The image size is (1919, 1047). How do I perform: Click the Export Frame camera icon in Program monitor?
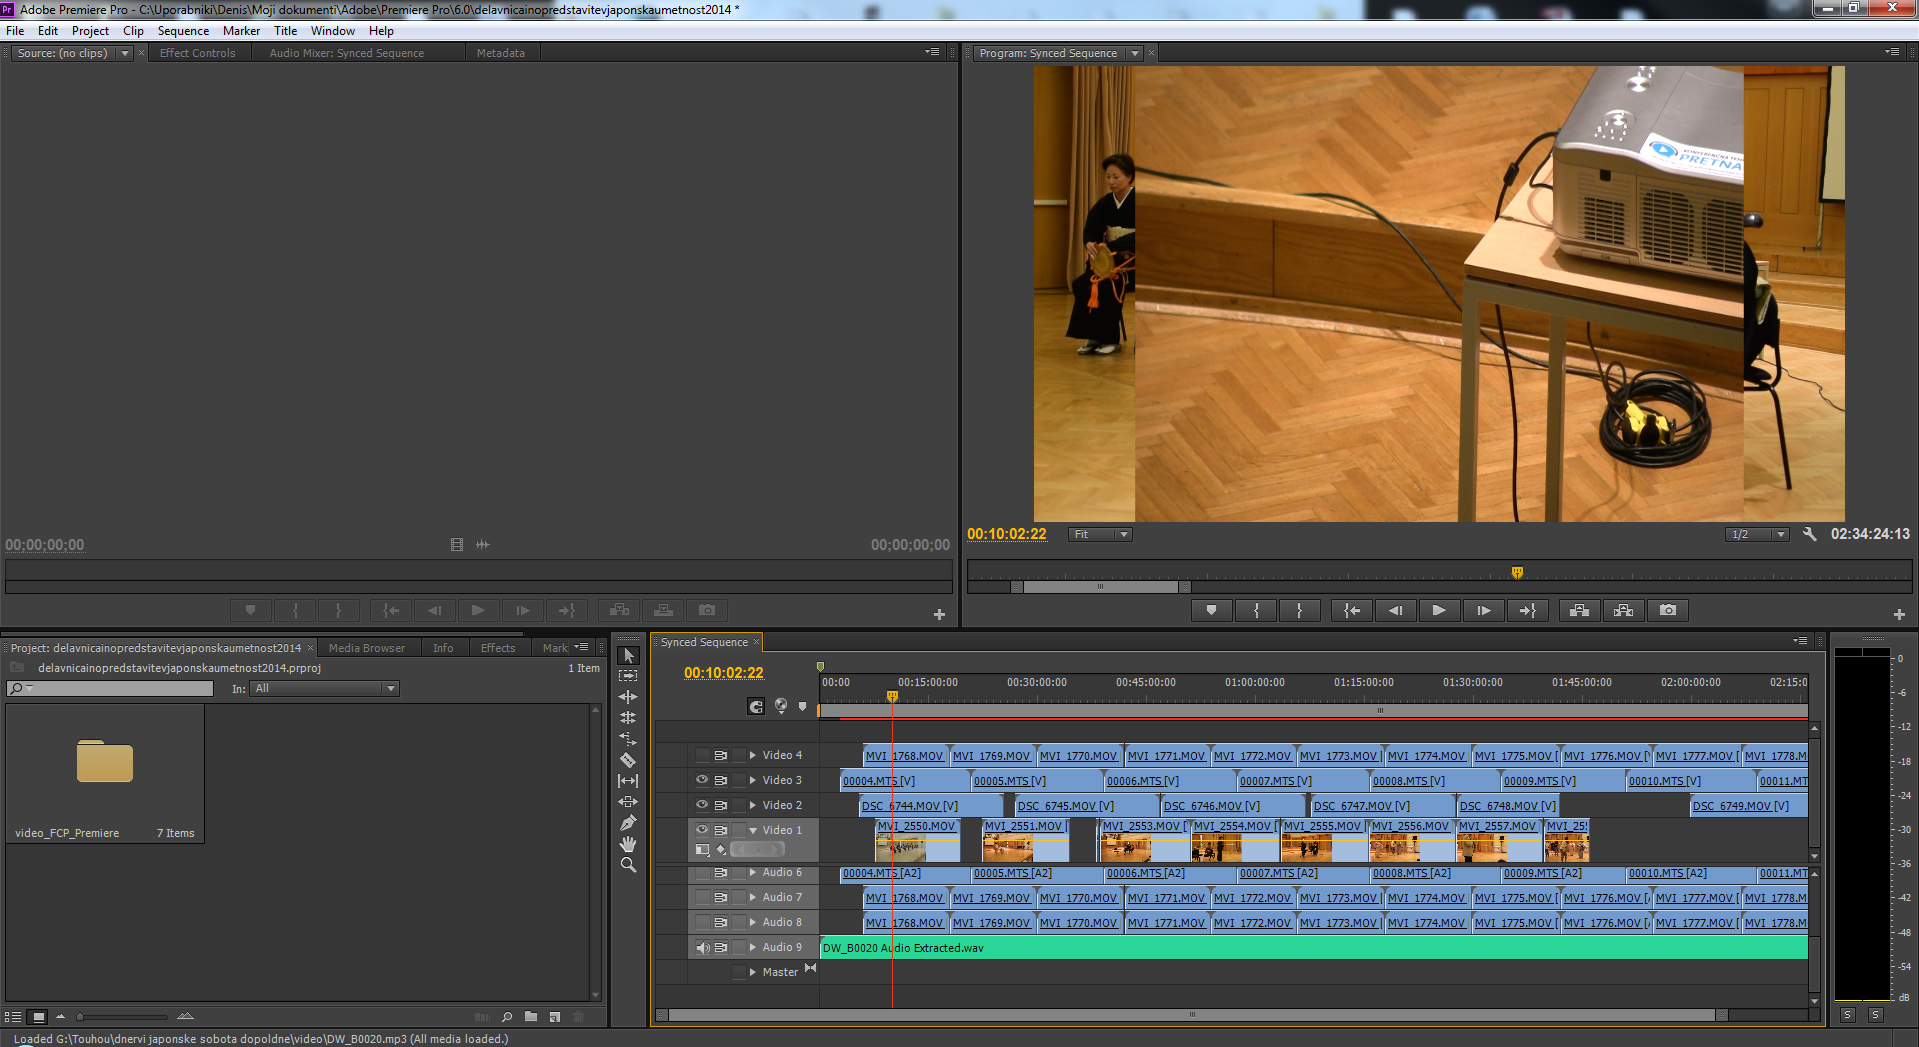(1667, 610)
